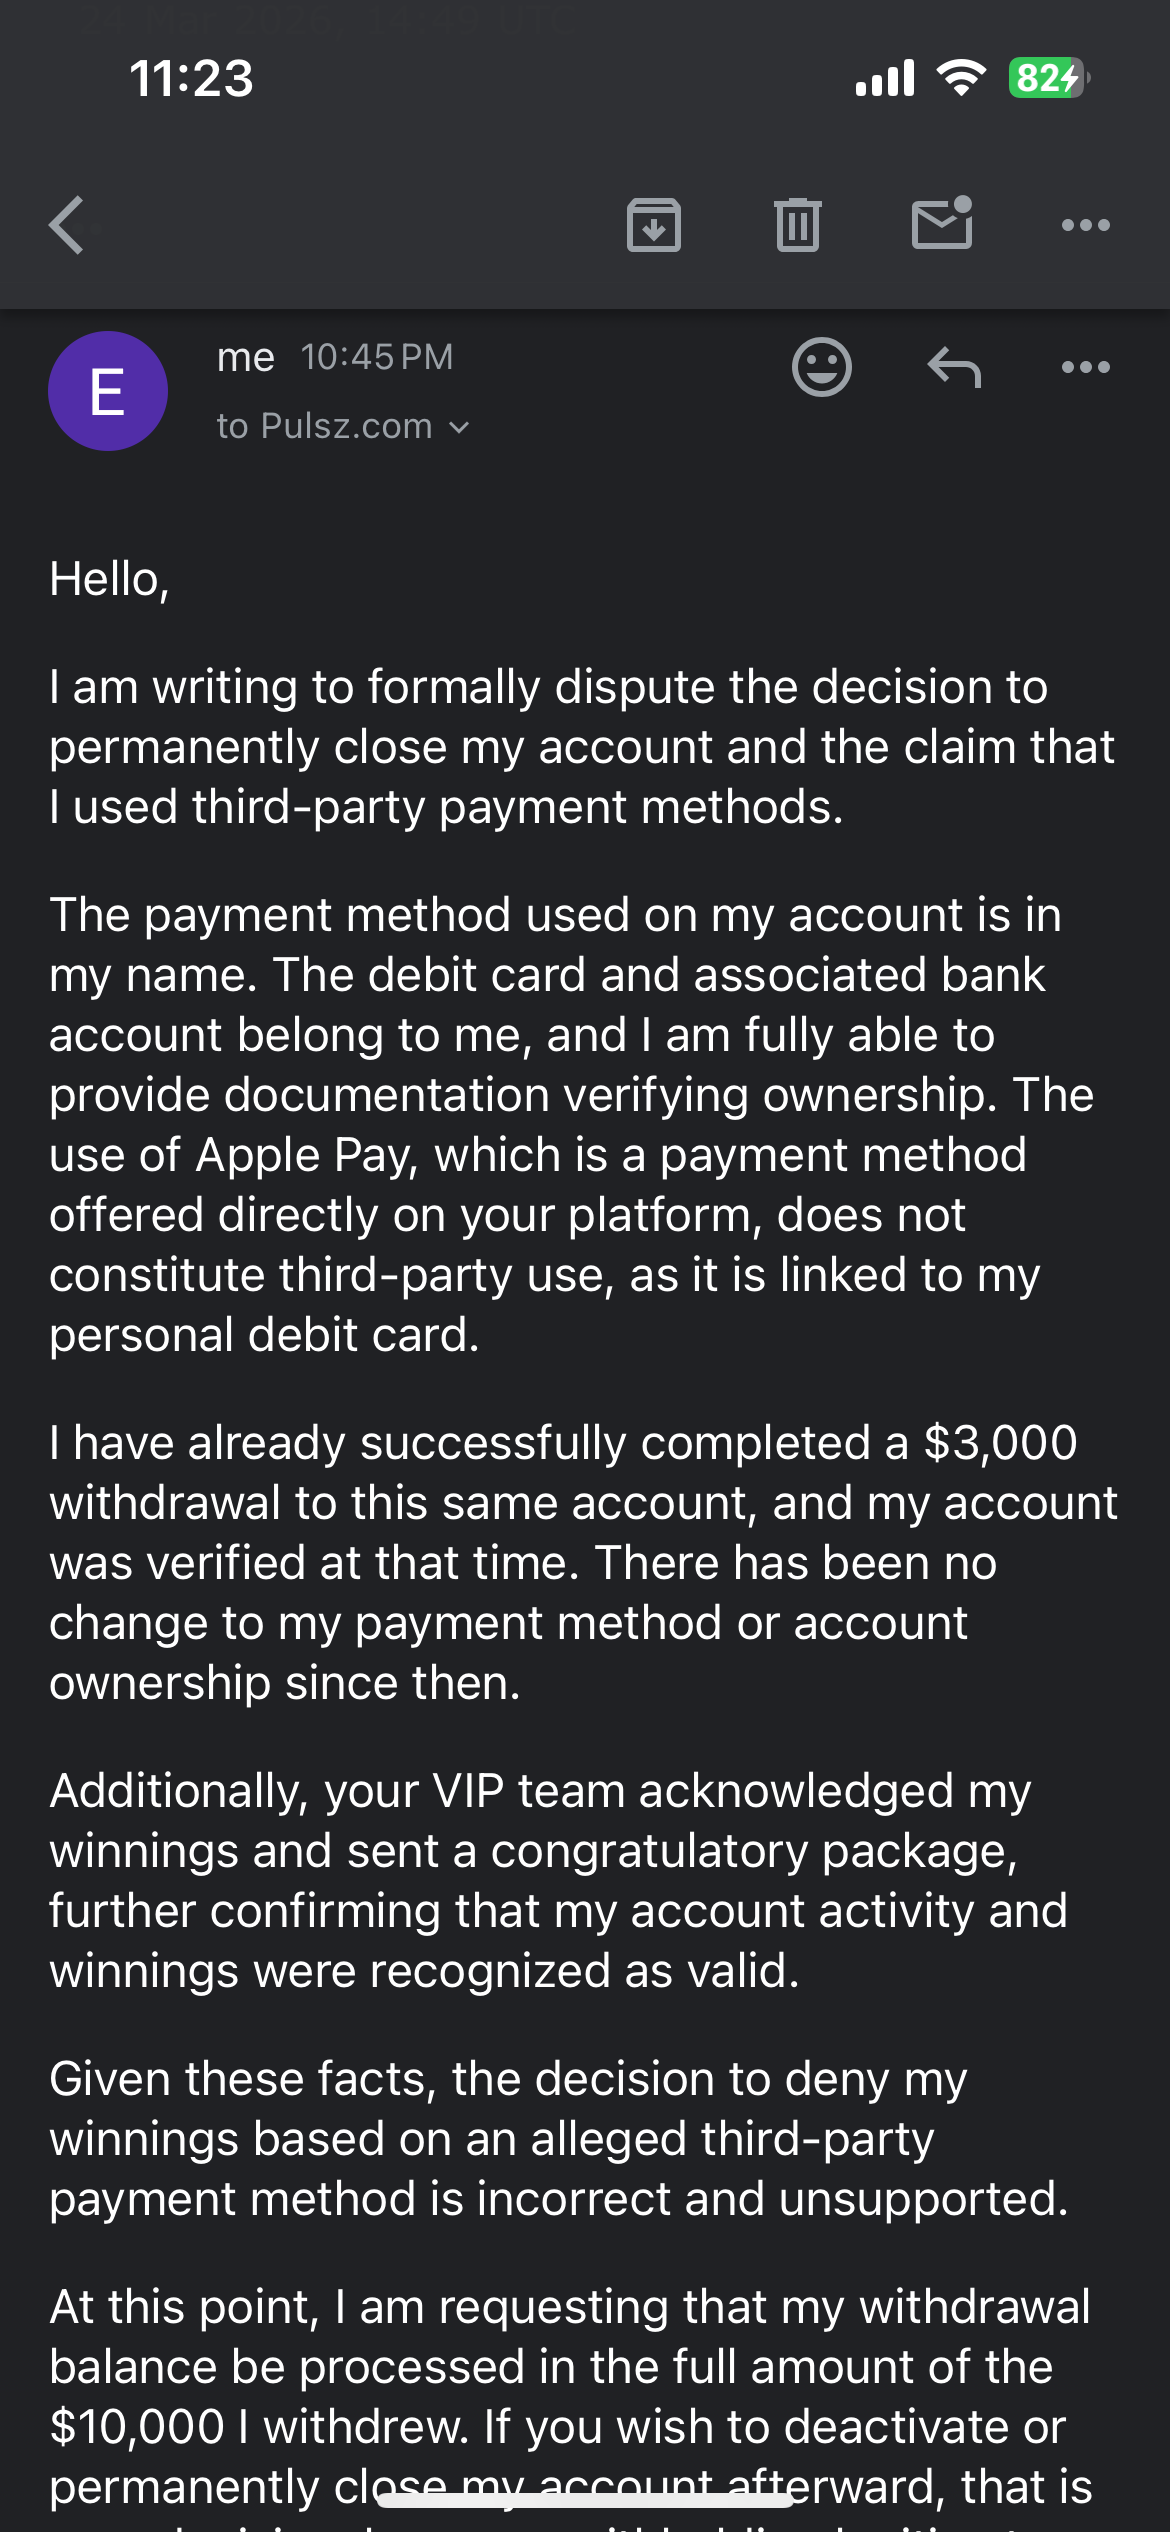Image resolution: width=1170 pixels, height=2532 pixels.
Task: Tap the 11:23 clock in the status bar
Action: pos(191,78)
